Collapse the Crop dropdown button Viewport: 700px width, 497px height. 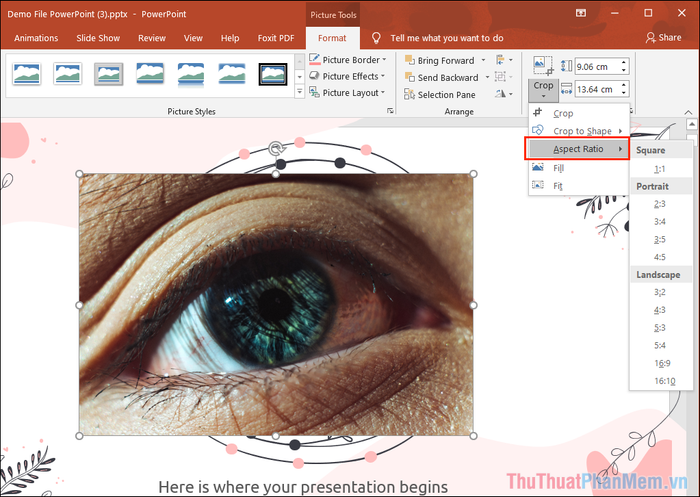click(x=543, y=89)
